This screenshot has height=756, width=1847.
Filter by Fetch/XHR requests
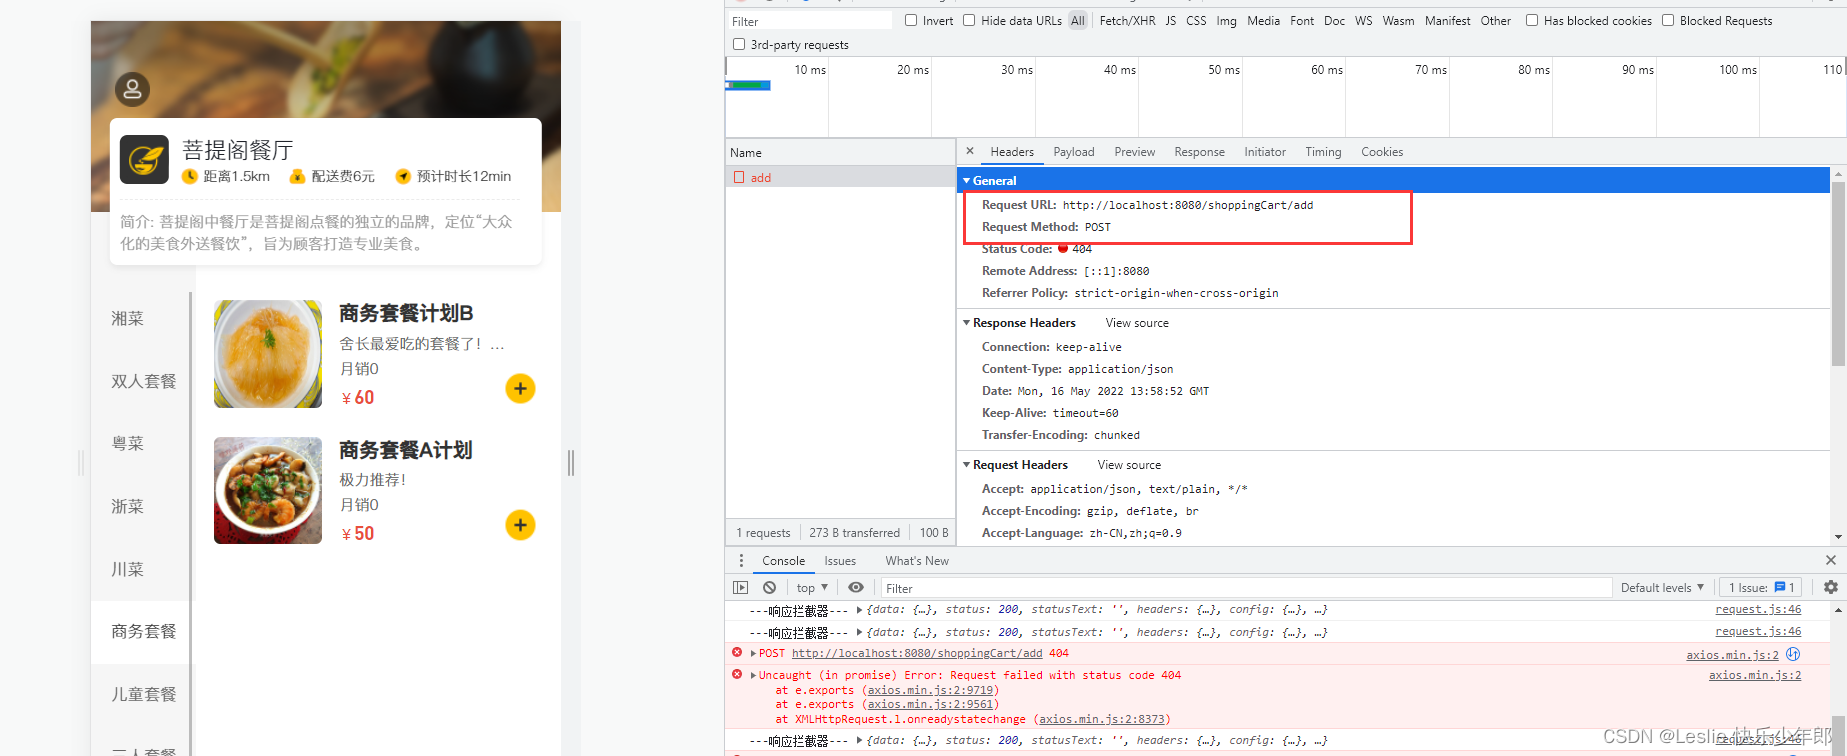point(1127,20)
